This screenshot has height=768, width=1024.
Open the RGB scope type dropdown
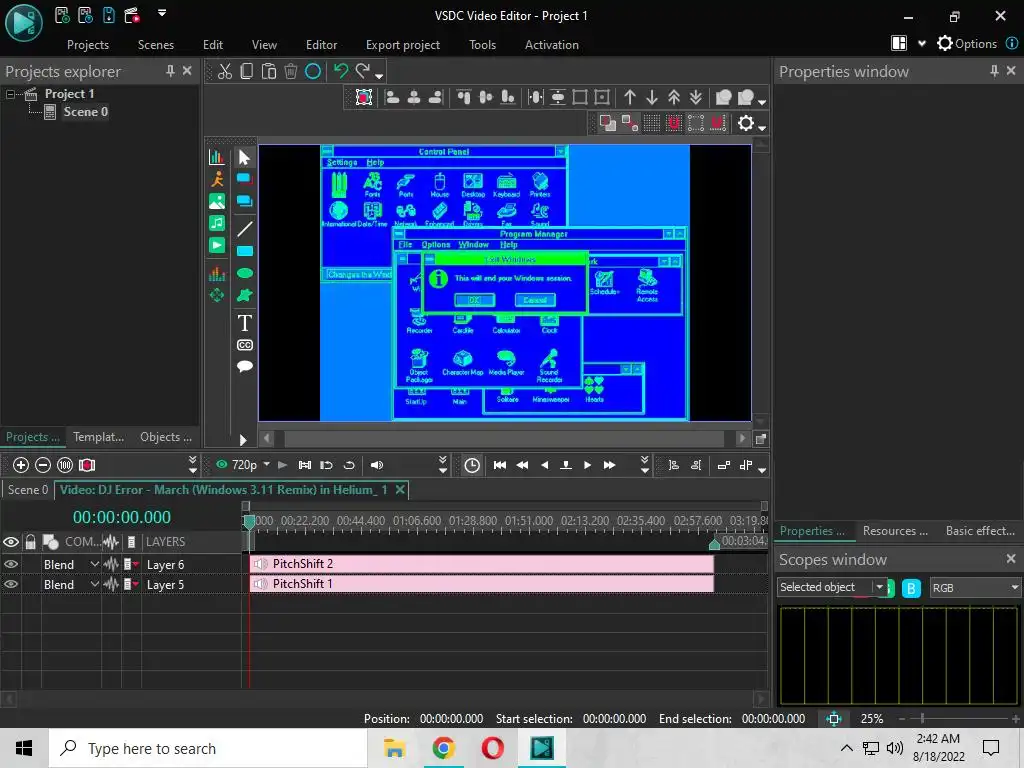[x=974, y=588]
